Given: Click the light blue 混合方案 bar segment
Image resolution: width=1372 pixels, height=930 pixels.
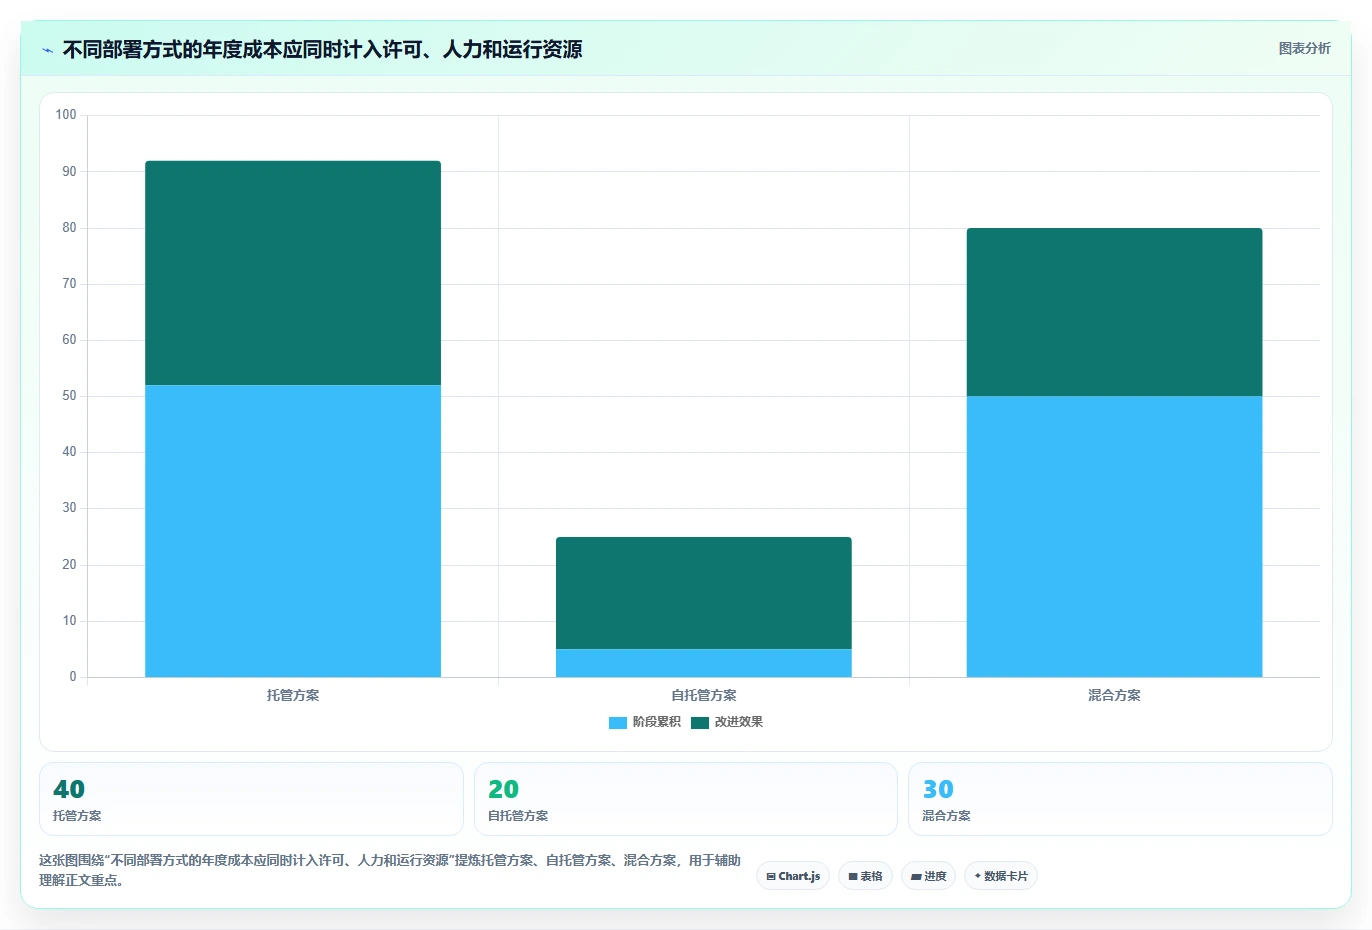Looking at the screenshot, I should (x=1114, y=537).
